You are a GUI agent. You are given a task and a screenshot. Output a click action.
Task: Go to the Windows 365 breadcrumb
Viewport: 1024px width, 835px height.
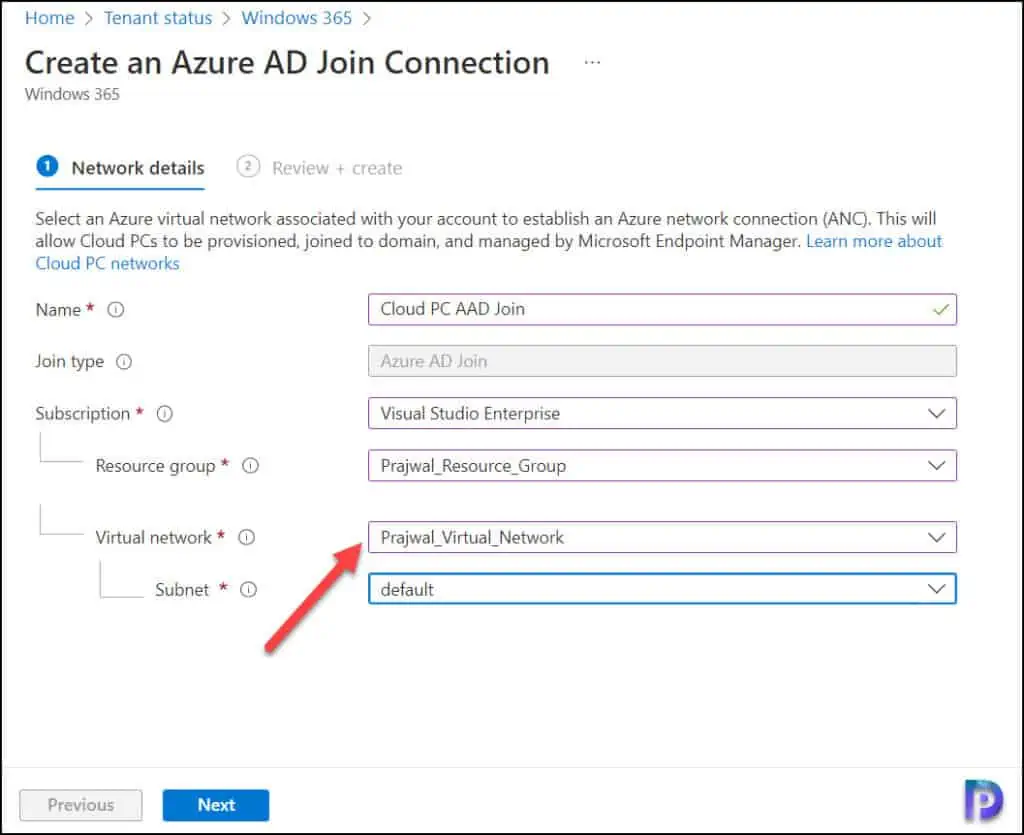pyautogui.click(x=296, y=18)
